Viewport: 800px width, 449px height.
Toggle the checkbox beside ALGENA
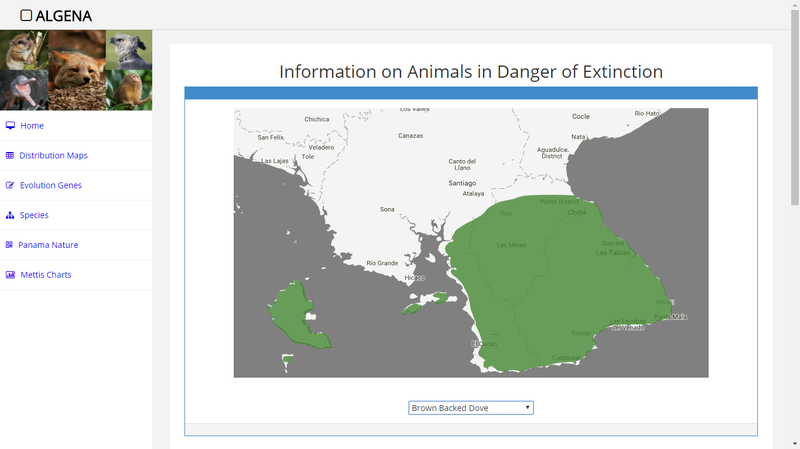tap(26, 15)
